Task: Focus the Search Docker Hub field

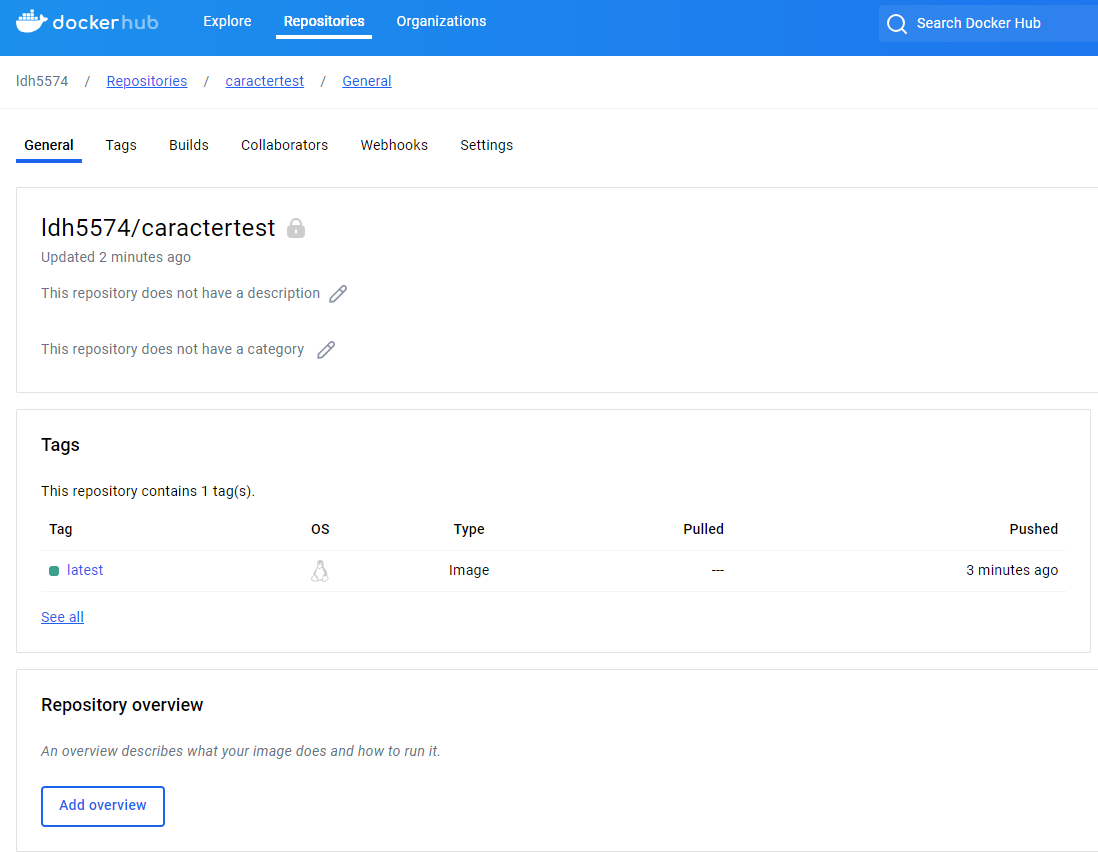Action: [988, 23]
